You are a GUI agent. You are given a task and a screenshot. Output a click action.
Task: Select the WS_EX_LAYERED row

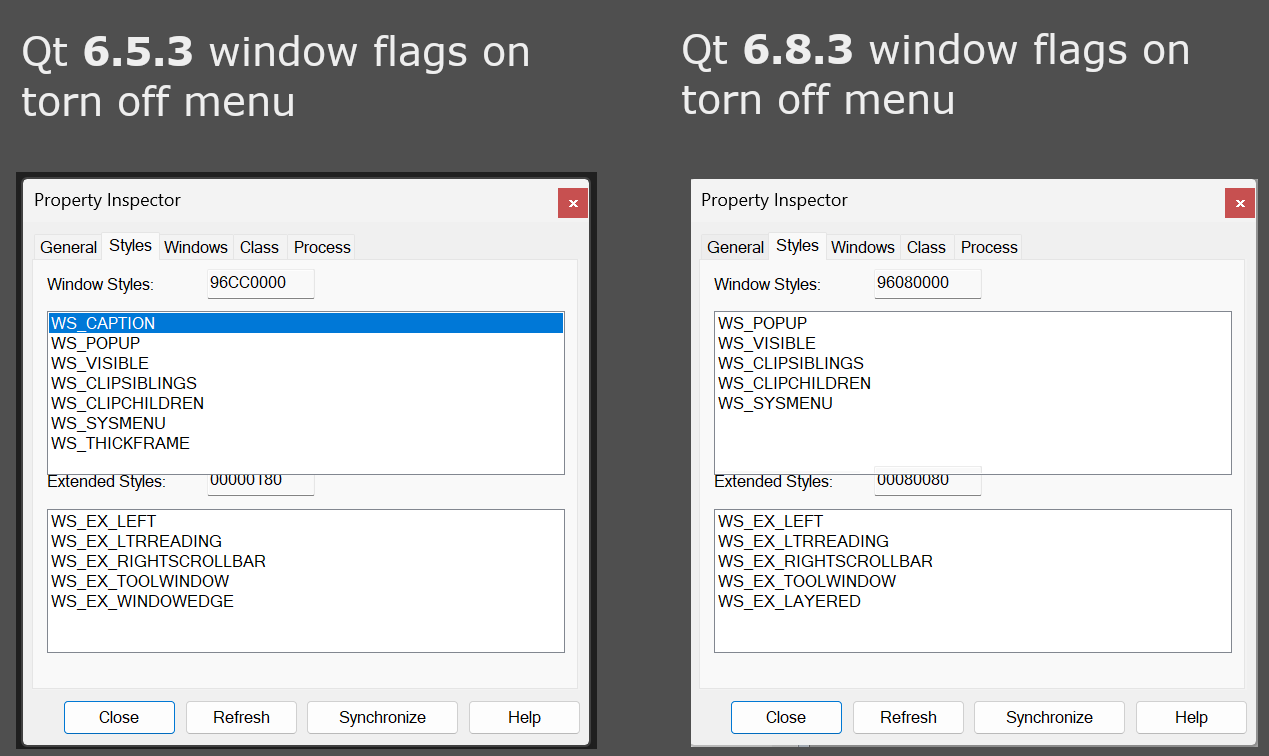coord(973,601)
